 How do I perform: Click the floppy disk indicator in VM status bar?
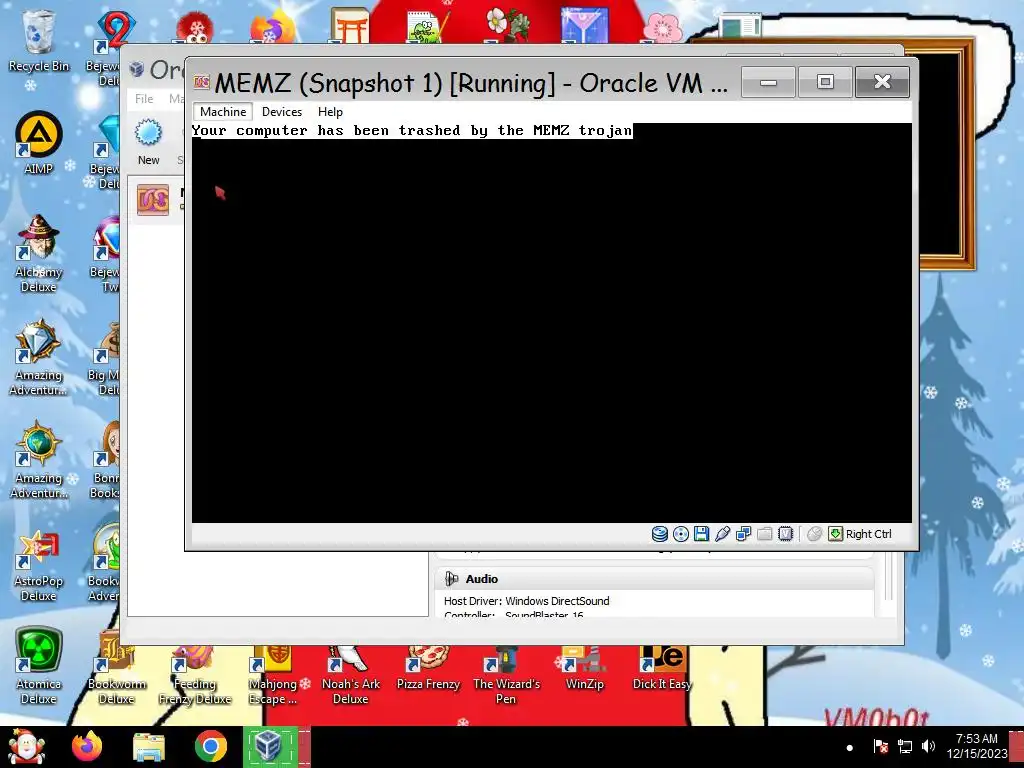point(701,534)
